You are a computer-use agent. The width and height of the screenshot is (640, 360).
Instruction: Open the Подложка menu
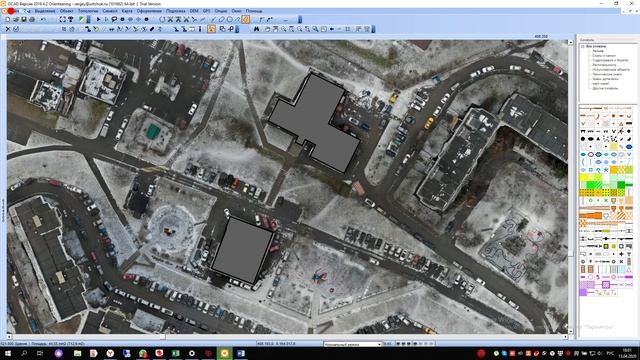(x=176, y=11)
